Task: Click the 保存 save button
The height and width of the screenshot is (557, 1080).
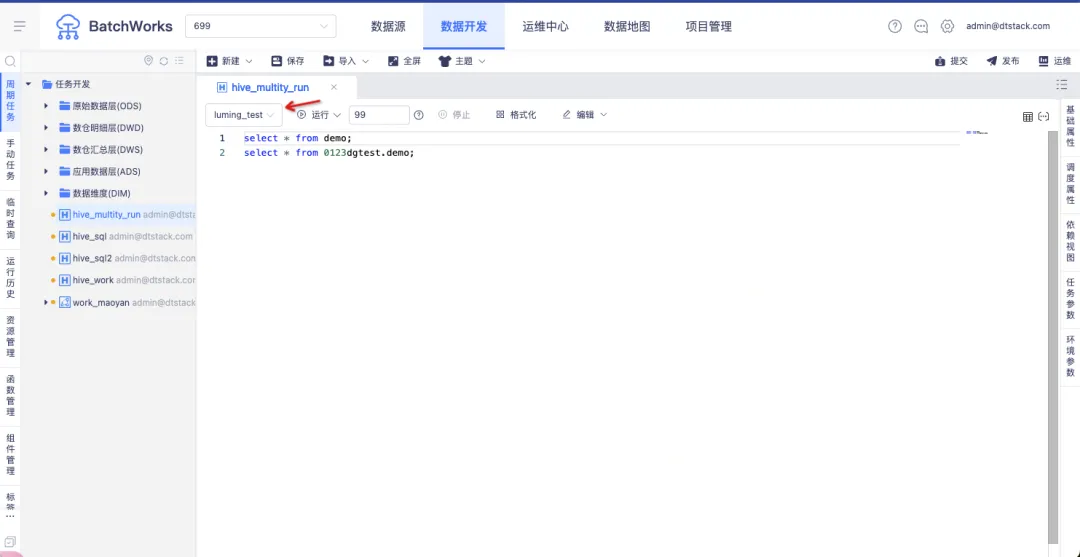Action: [x=288, y=61]
